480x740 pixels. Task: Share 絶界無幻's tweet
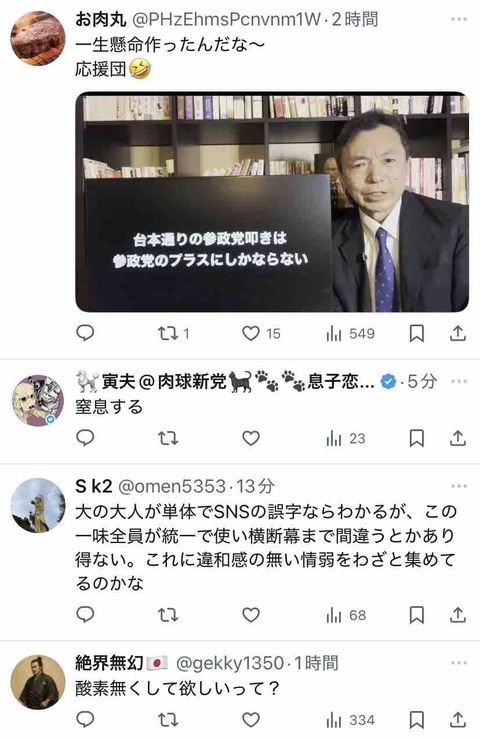pos(457,719)
